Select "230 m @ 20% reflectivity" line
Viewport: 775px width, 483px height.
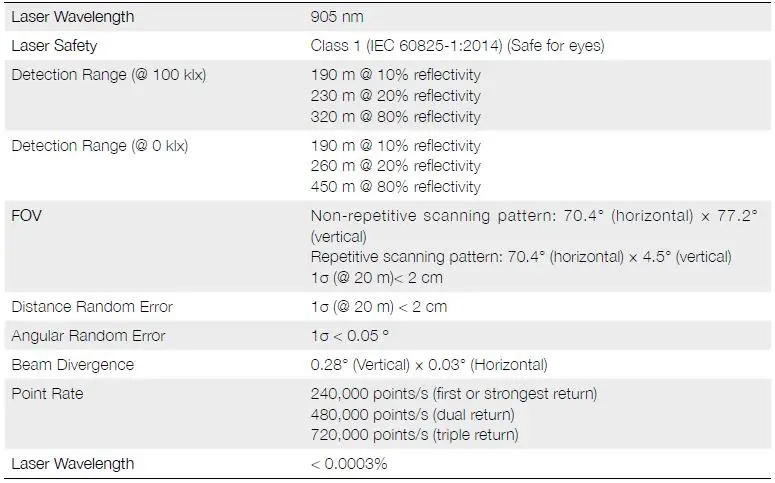click(x=396, y=96)
